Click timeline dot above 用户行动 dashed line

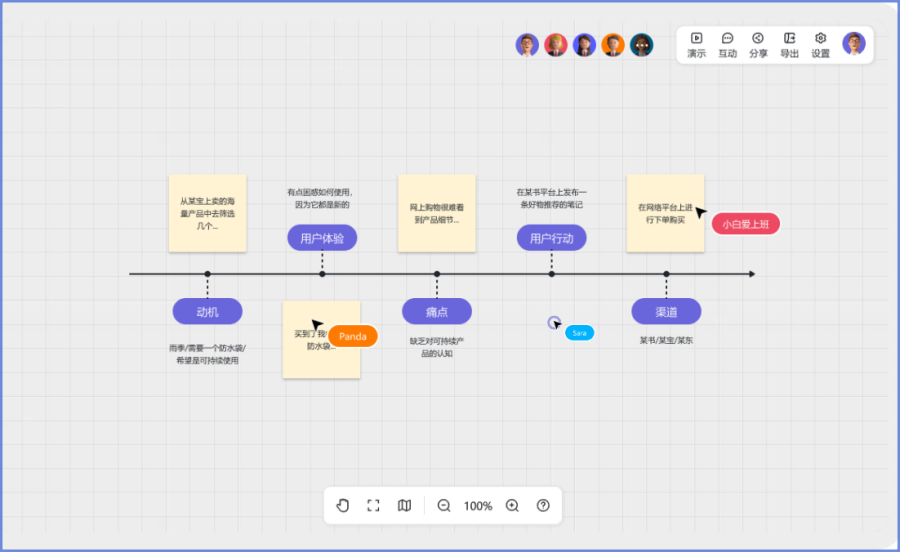tap(551, 274)
